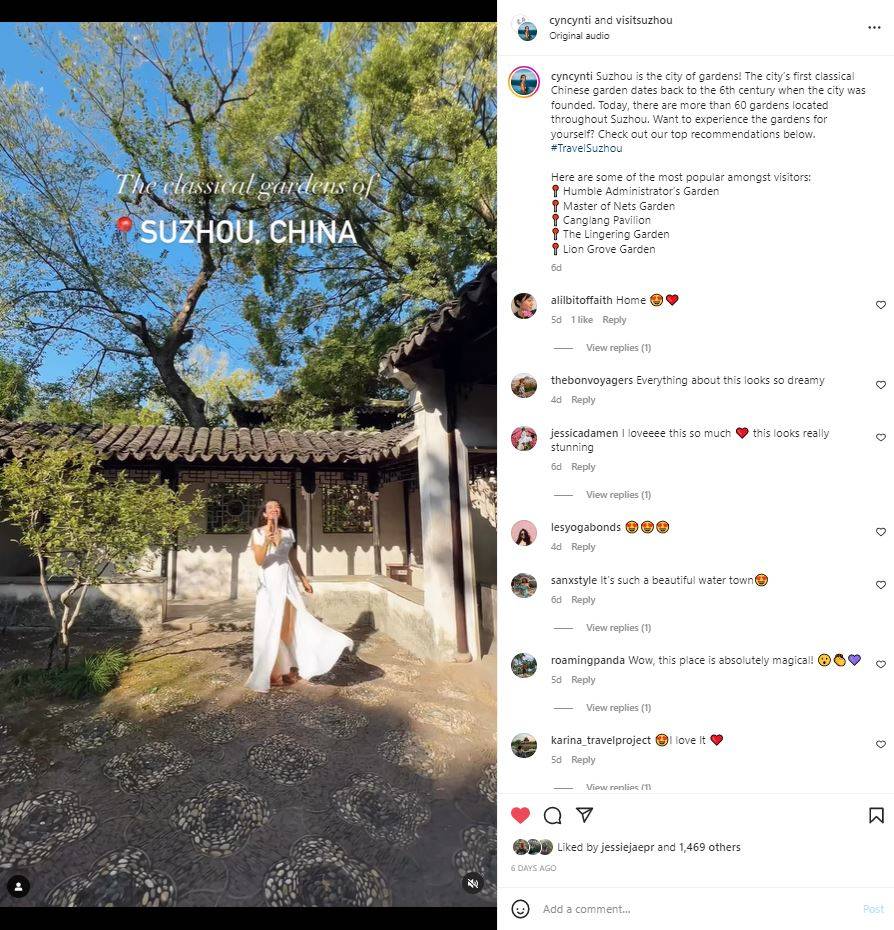Expand View replies under jessicadamen's comment
Screen dimensions: 894x930
pos(618,495)
